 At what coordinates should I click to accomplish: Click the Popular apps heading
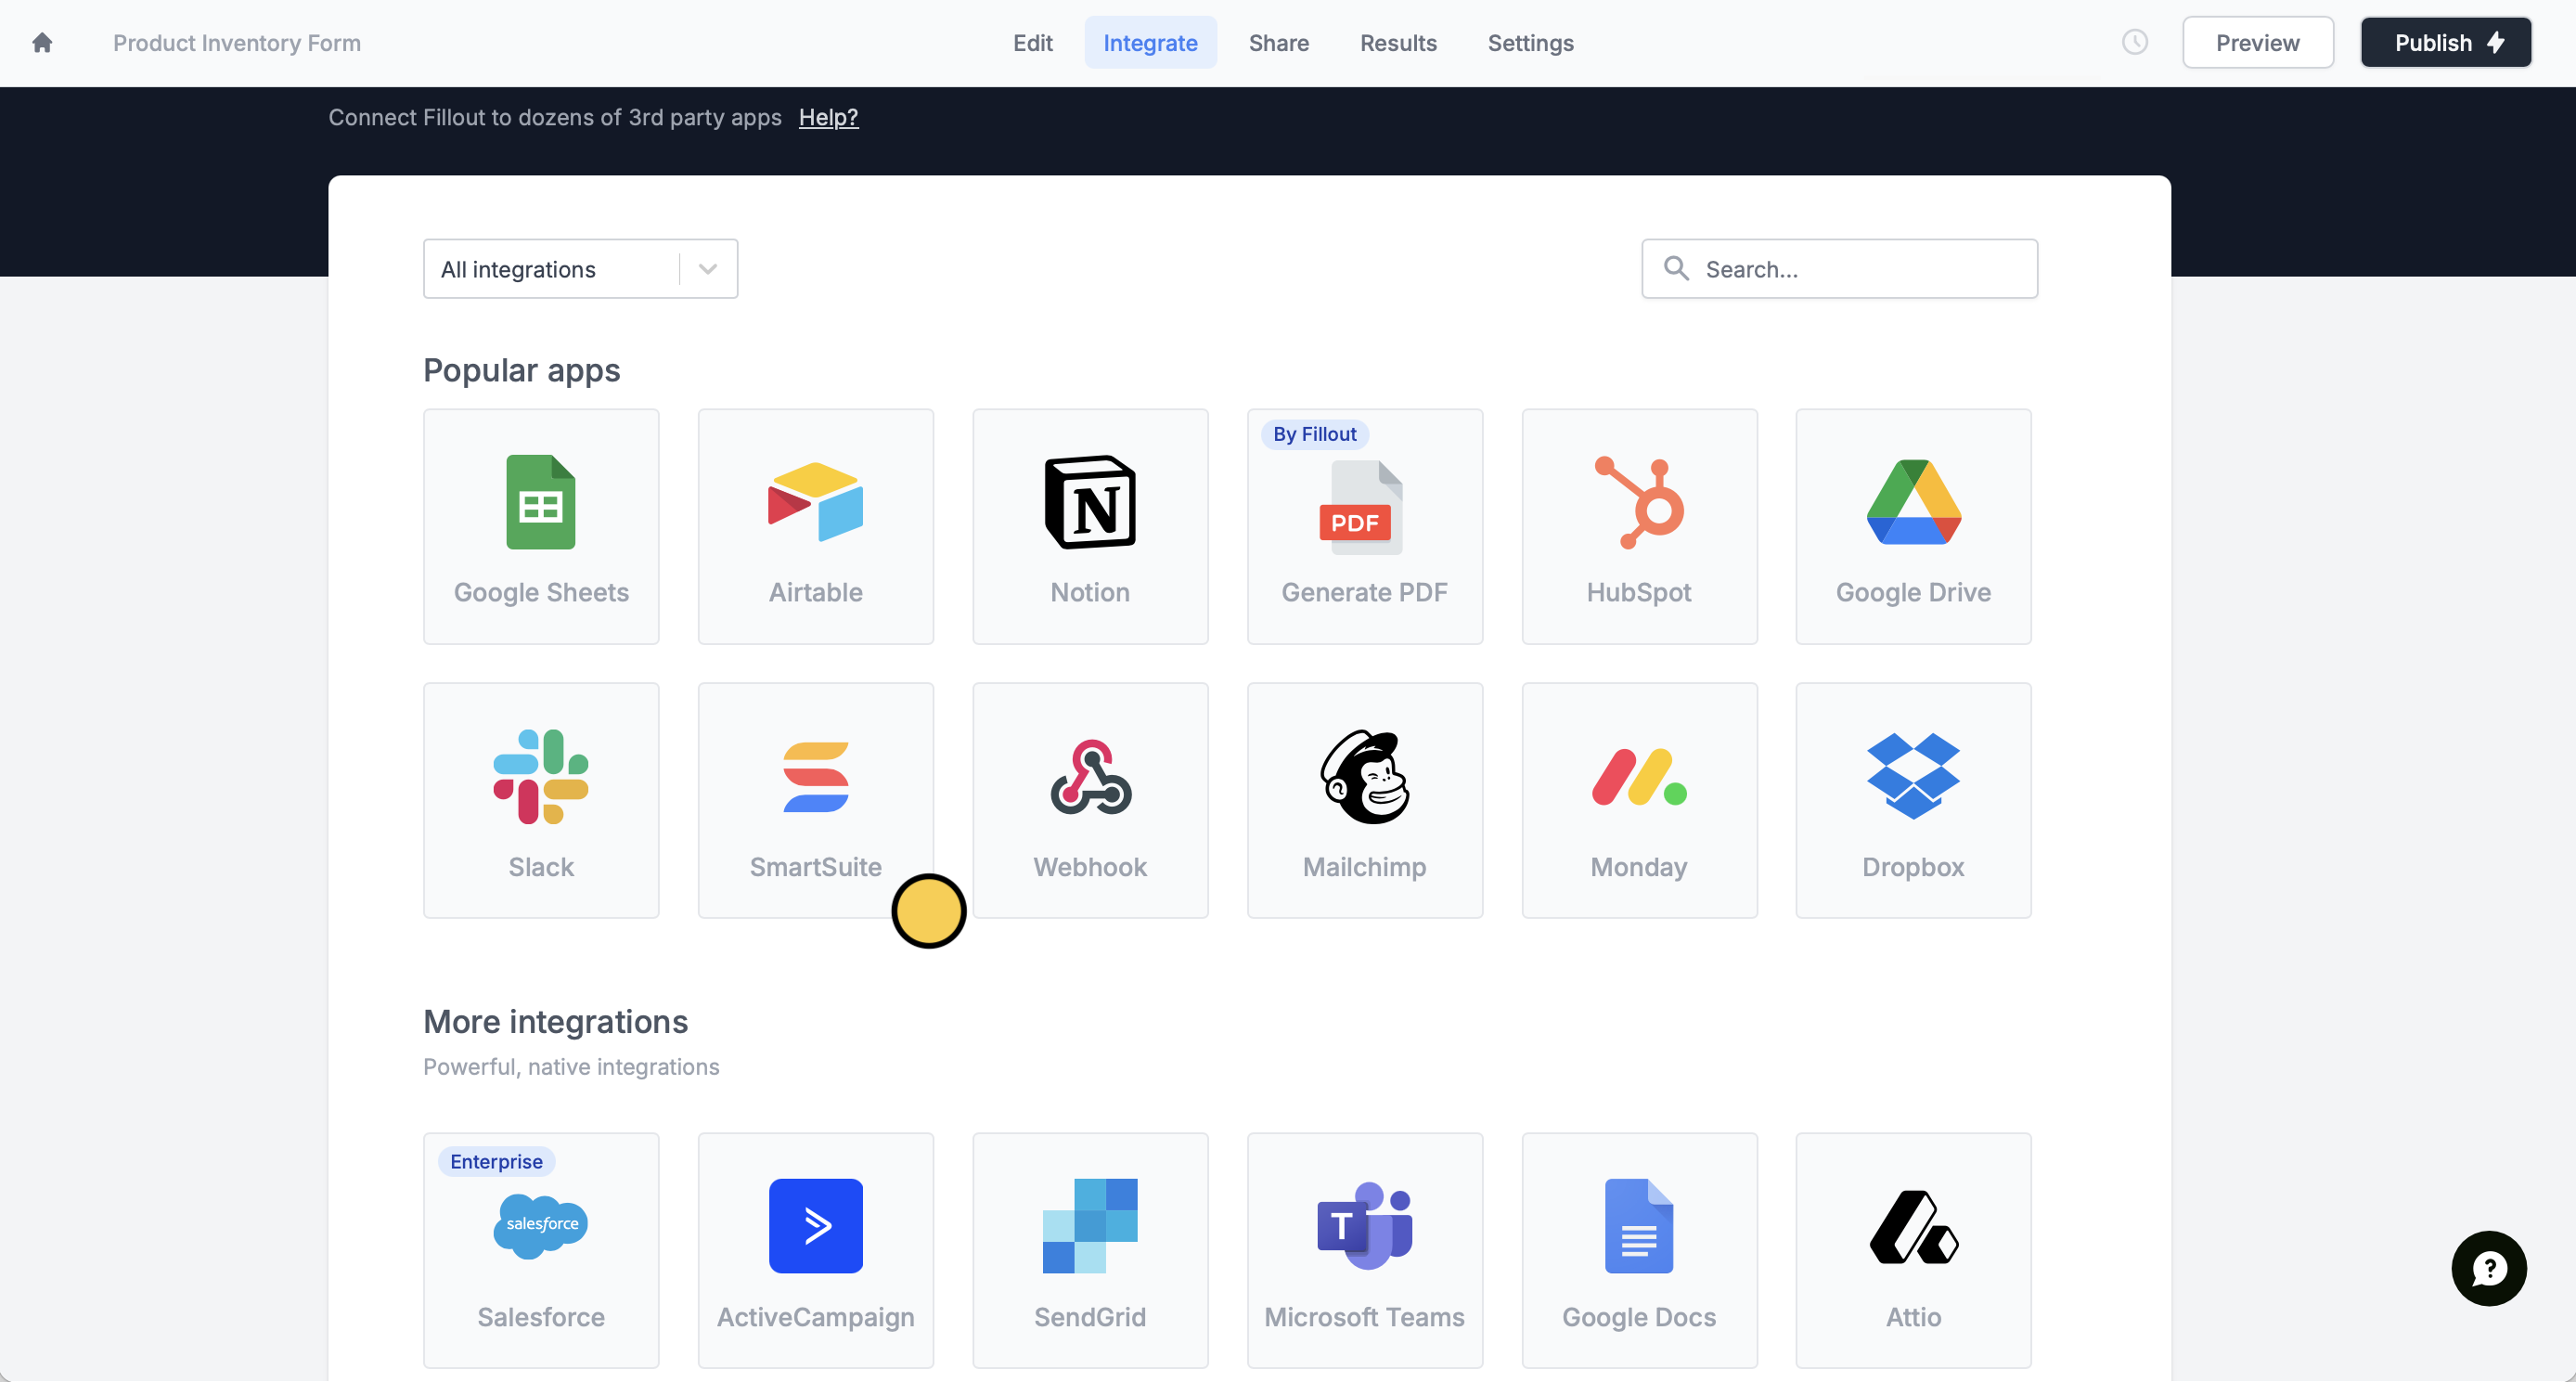pos(521,370)
